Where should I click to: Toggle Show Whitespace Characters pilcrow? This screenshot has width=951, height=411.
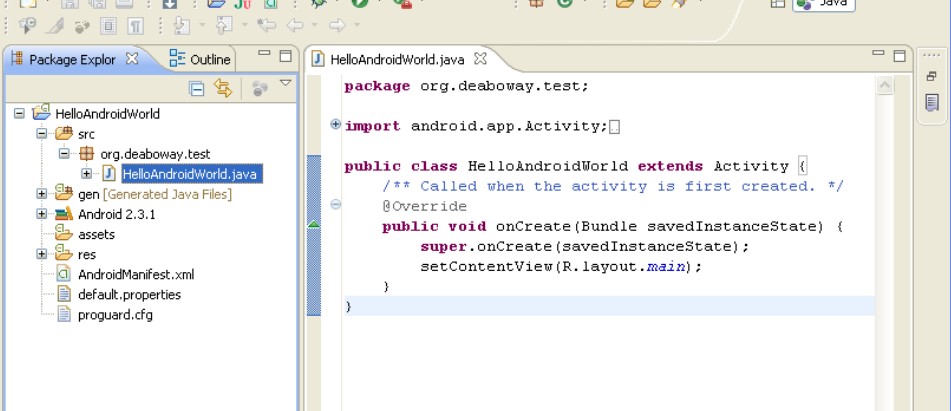pyautogui.click(x=135, y=25)
